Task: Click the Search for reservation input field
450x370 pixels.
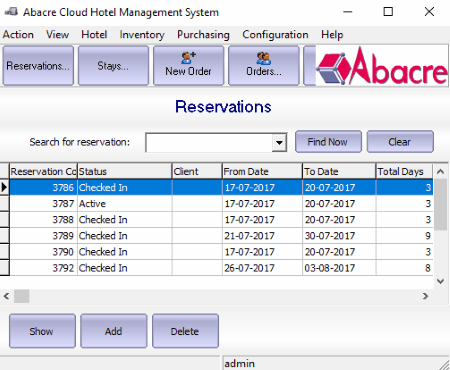Action: (209, 143)
